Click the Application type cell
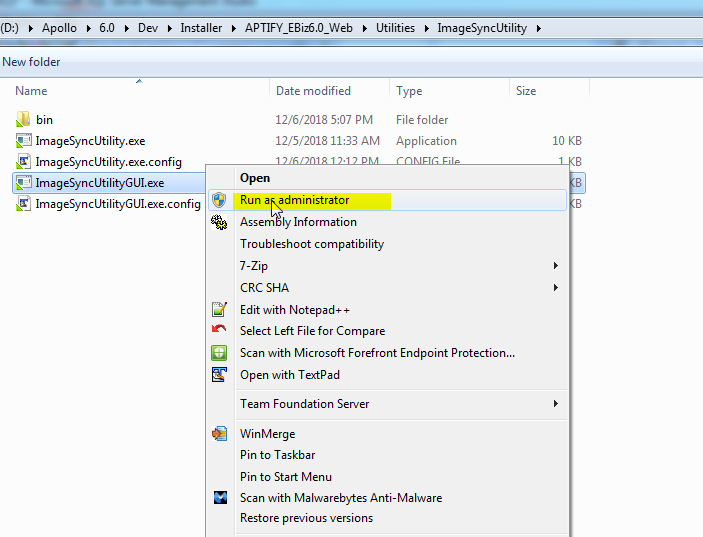The image size is (703, 537). tap(426, 141)
